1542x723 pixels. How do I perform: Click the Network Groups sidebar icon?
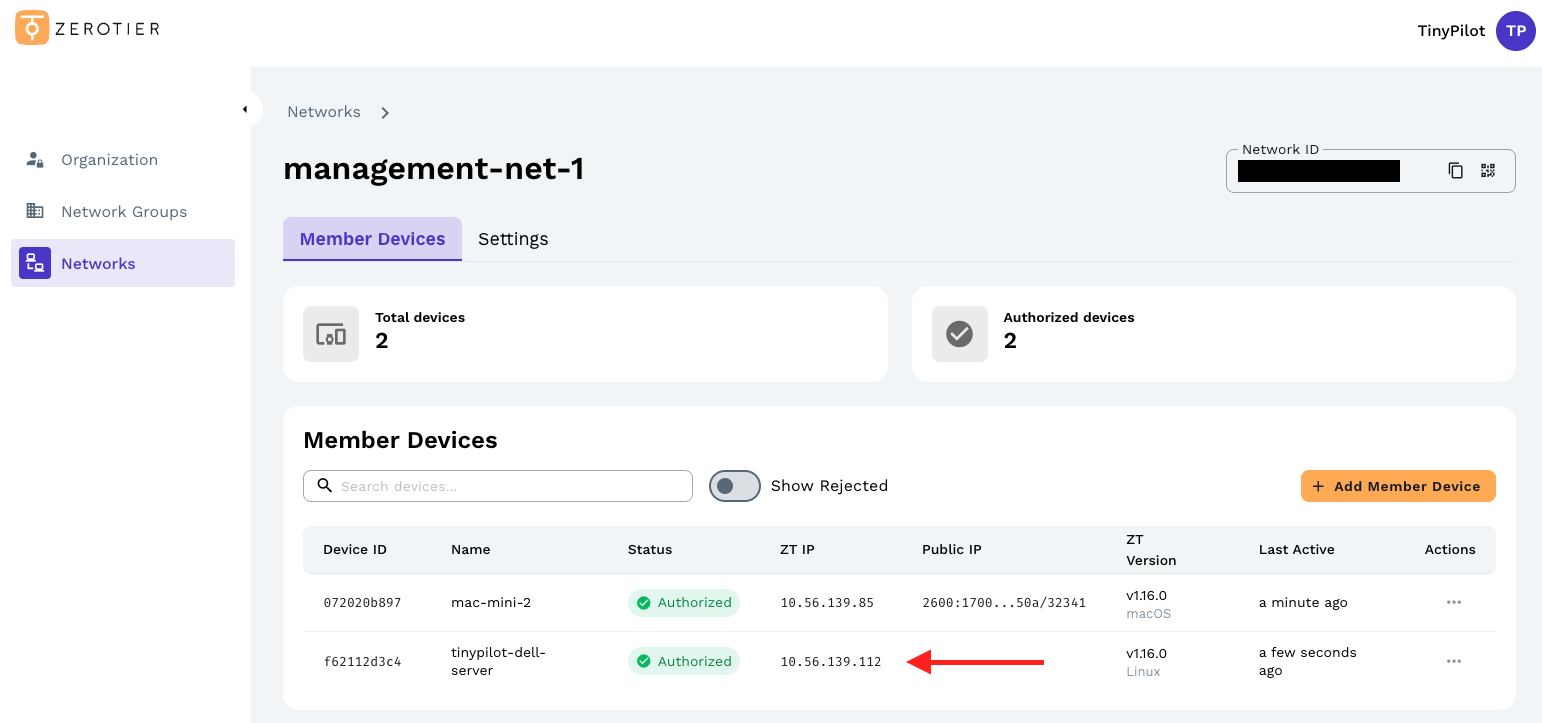35,211
